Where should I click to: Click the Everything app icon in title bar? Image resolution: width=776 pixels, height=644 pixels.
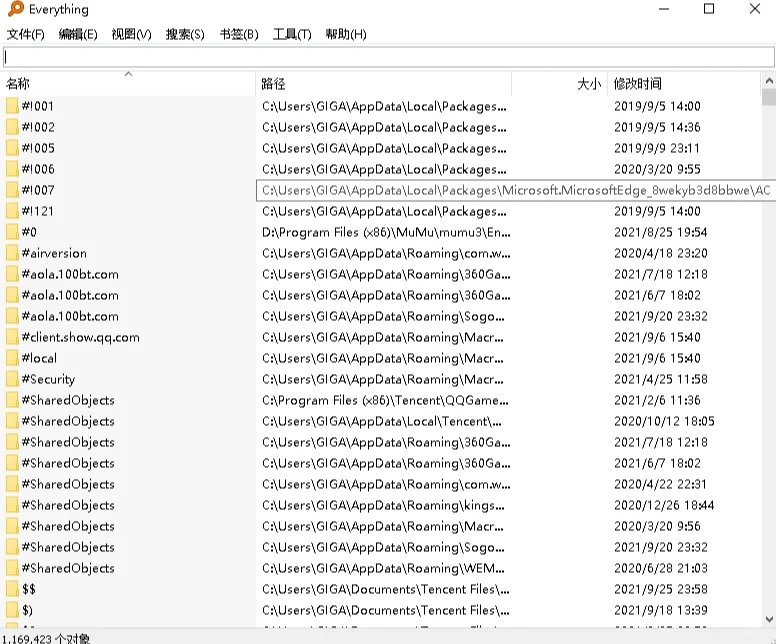[16, 9]
